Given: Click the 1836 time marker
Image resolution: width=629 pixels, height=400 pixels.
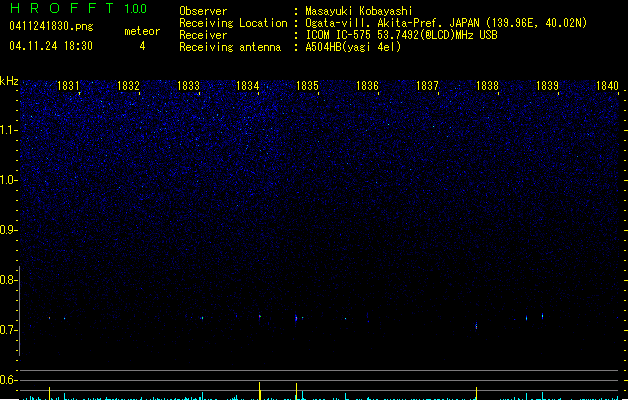Looking at the screenshot, I should [367, 85].
